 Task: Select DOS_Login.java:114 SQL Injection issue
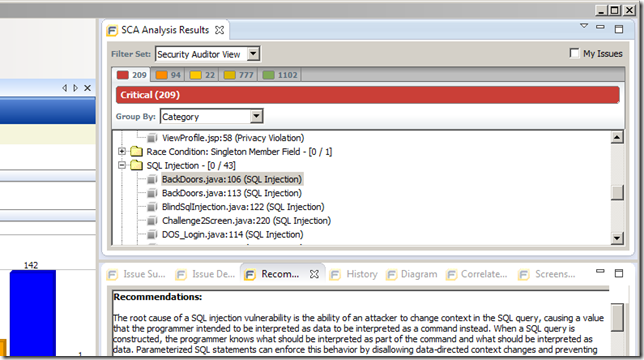click(x=232, y=235)
